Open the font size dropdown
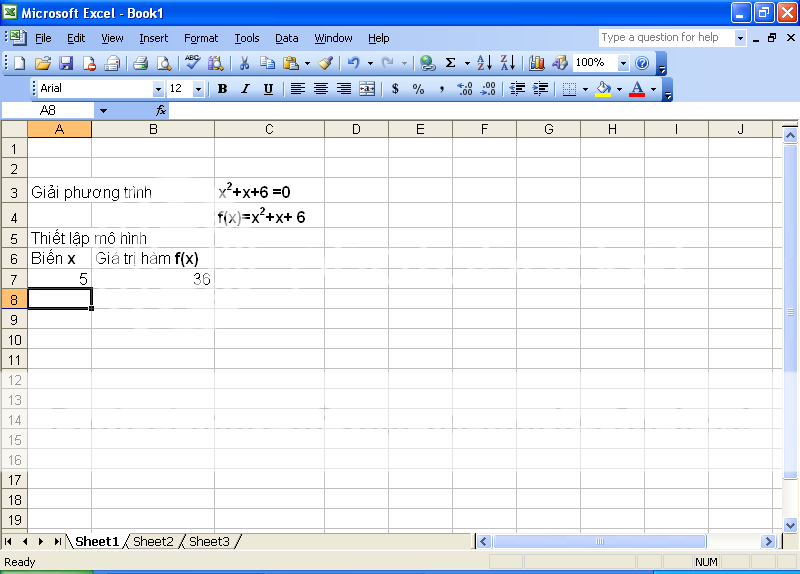The width and height of the screenshot is (800, 574). click(x=198, y=89)
